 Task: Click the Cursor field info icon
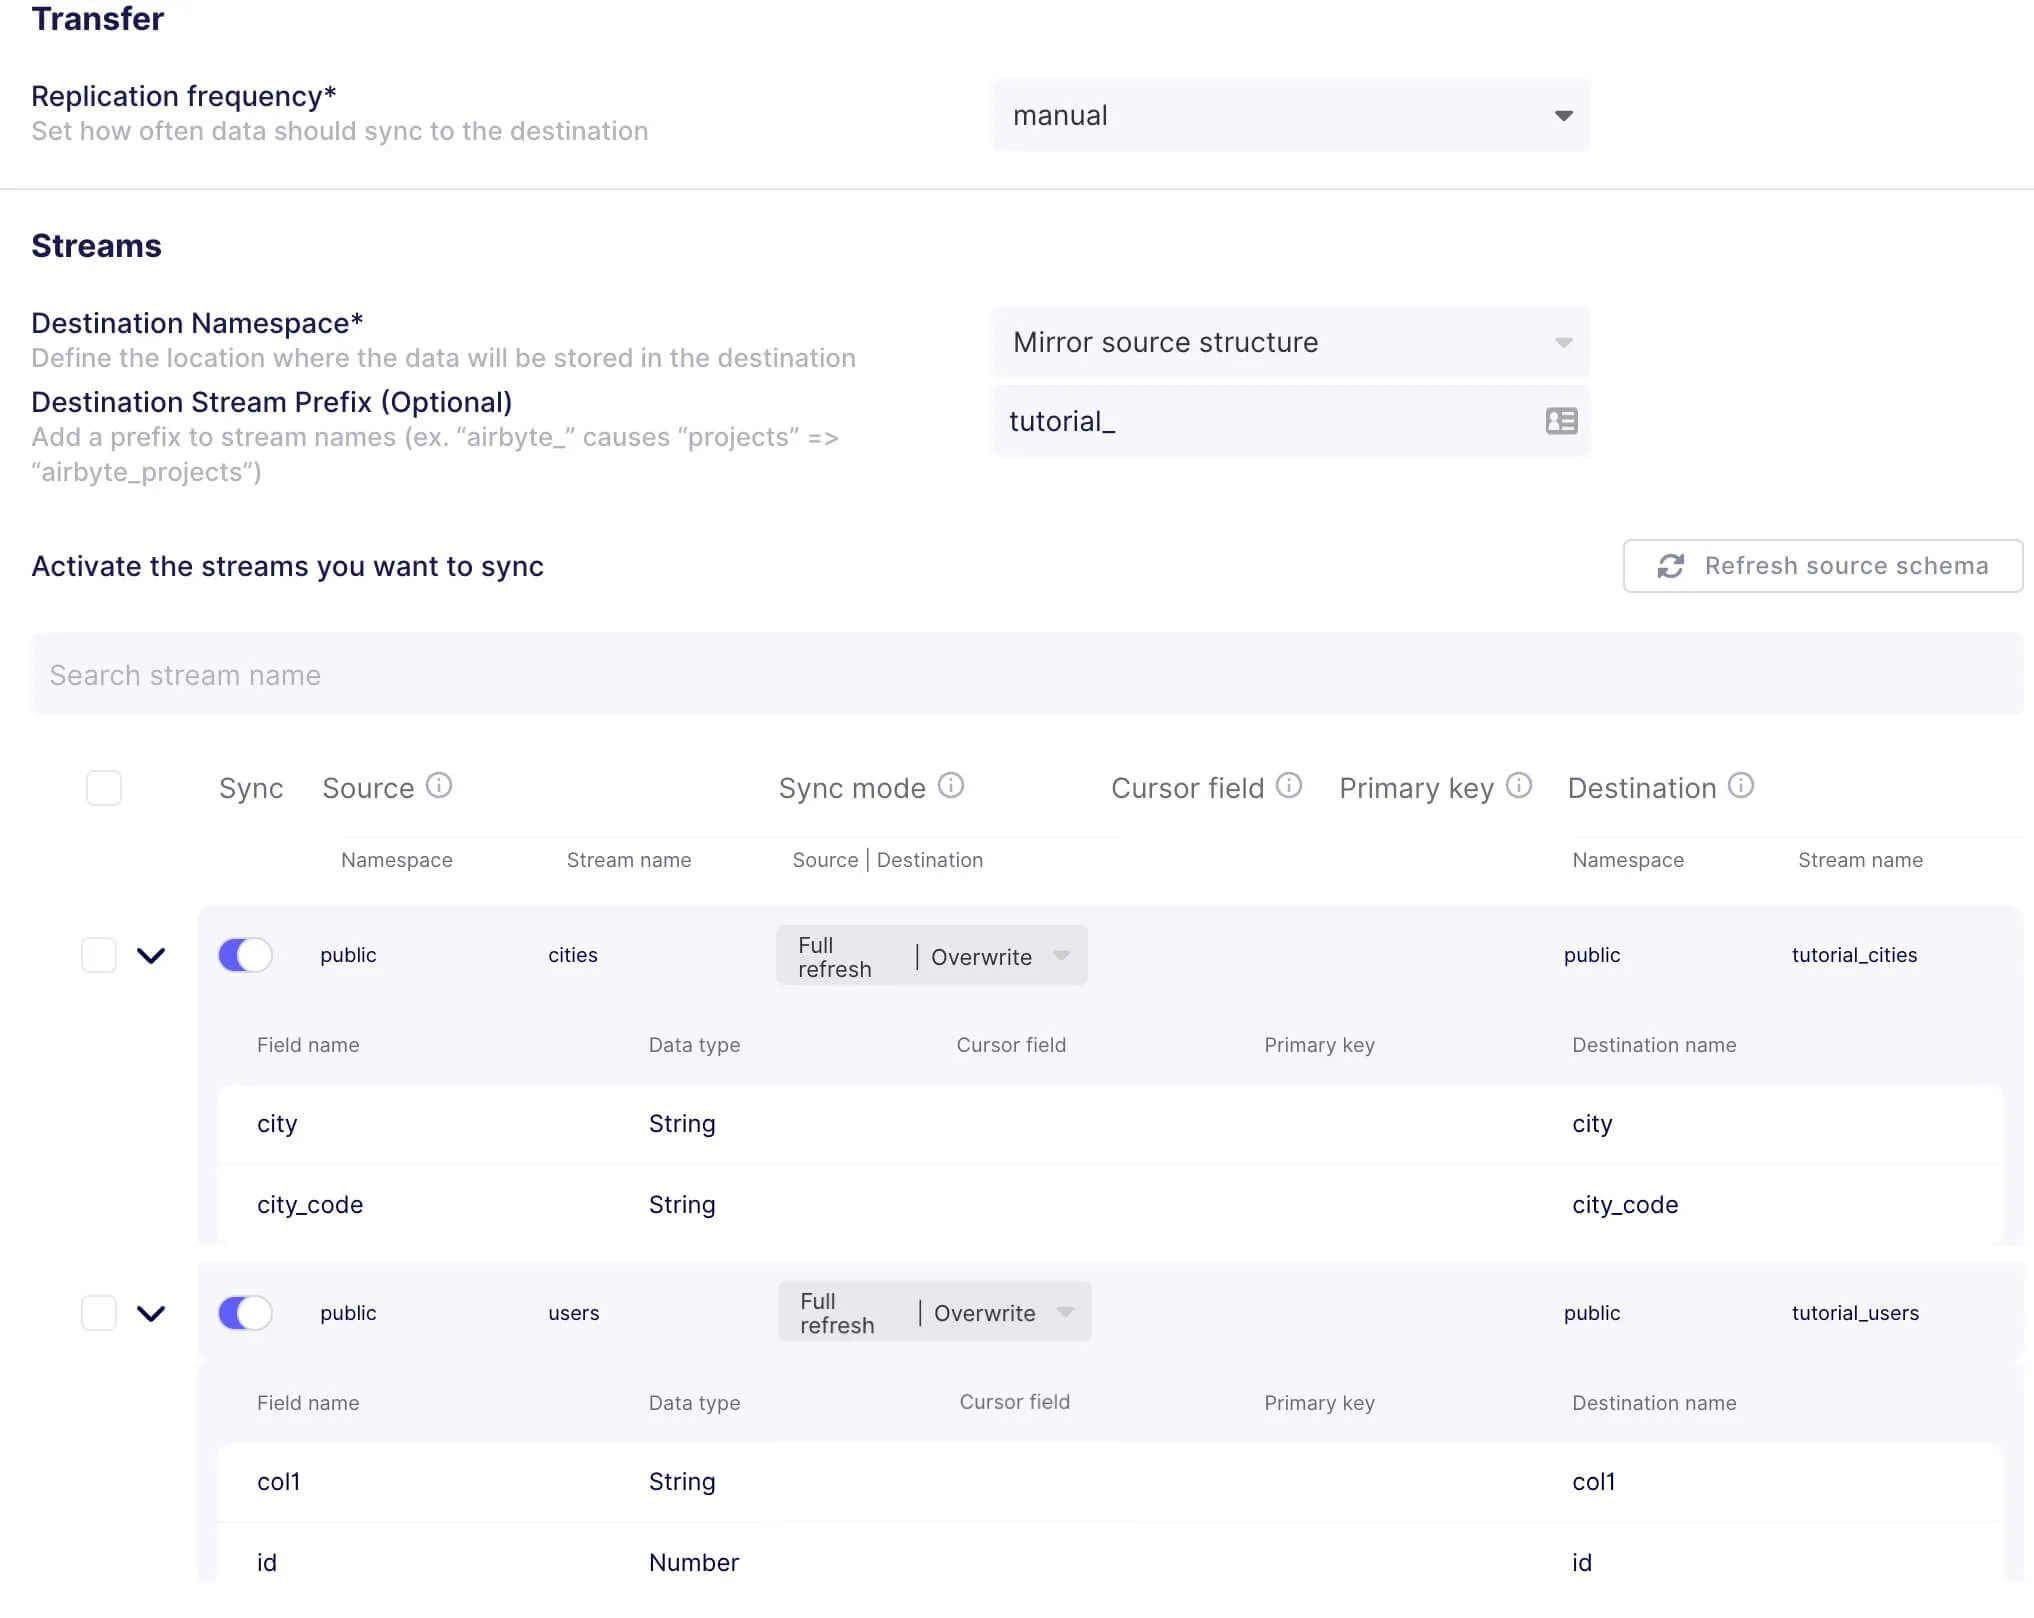[x=1289, y=786]
